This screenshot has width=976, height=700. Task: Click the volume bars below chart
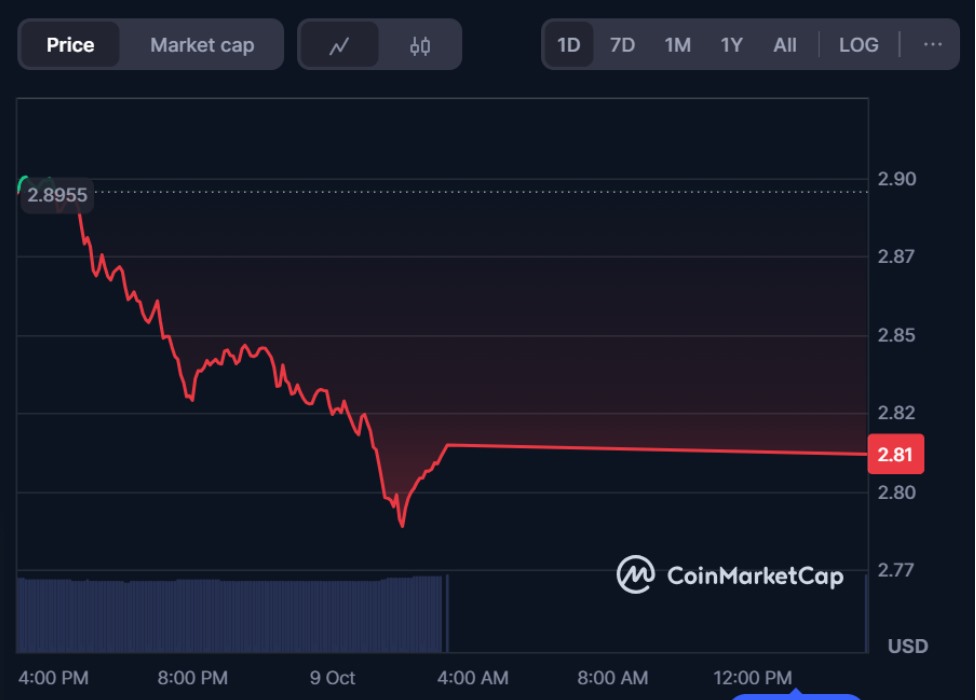[x=230, y=615]
